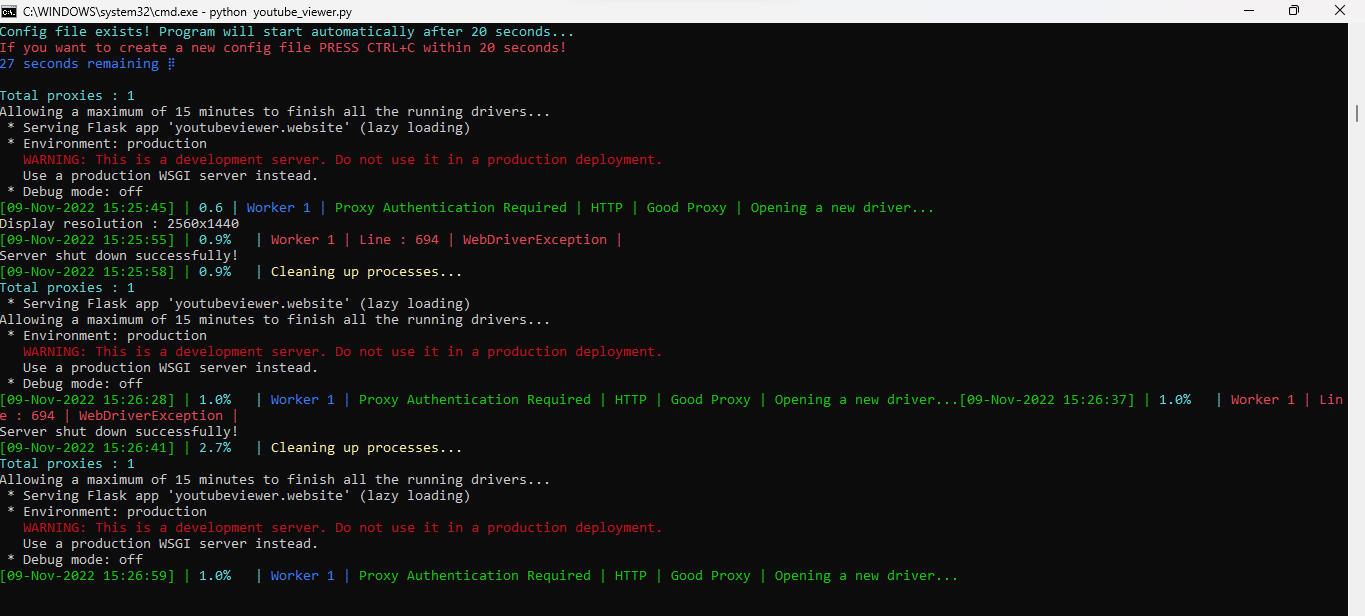This screenshot has height=616, width=1365.
Task: Click 'Opening a new driver...' in 15:26:59 row
Action: coord(867,576)
